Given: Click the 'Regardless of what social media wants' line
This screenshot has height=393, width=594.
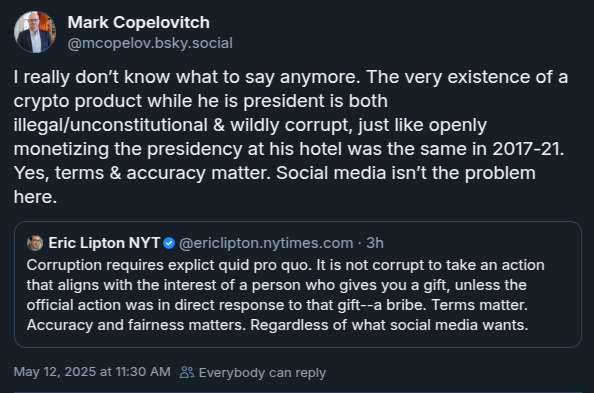Looking at the screenshot, I should [x=389, y=325].
